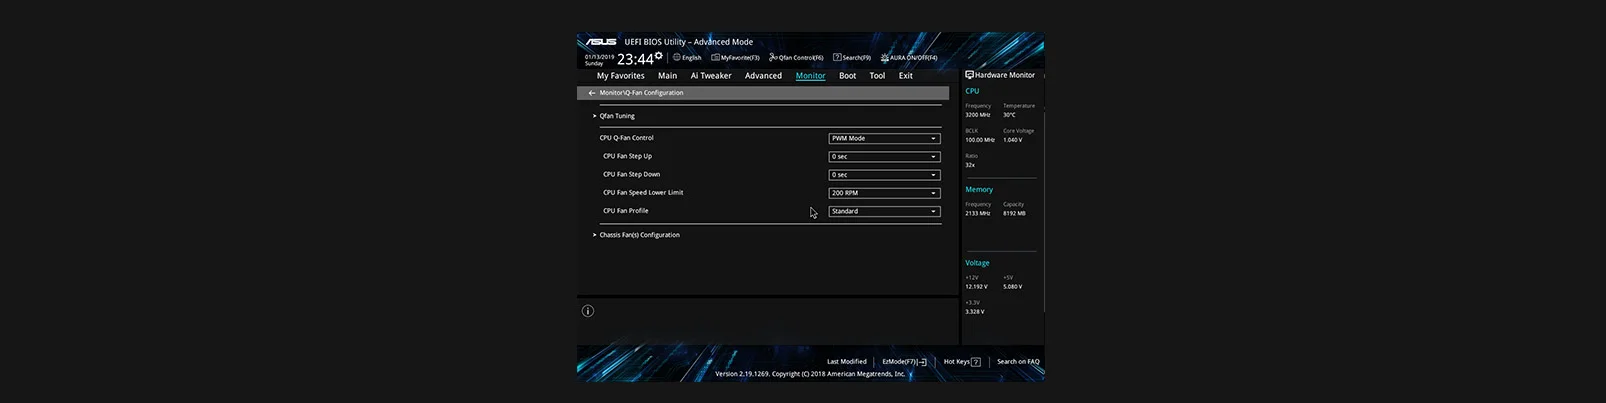Click the Hot Keys question mark icon
Viewport: 1606px width, 403px height.
(976, 362)
